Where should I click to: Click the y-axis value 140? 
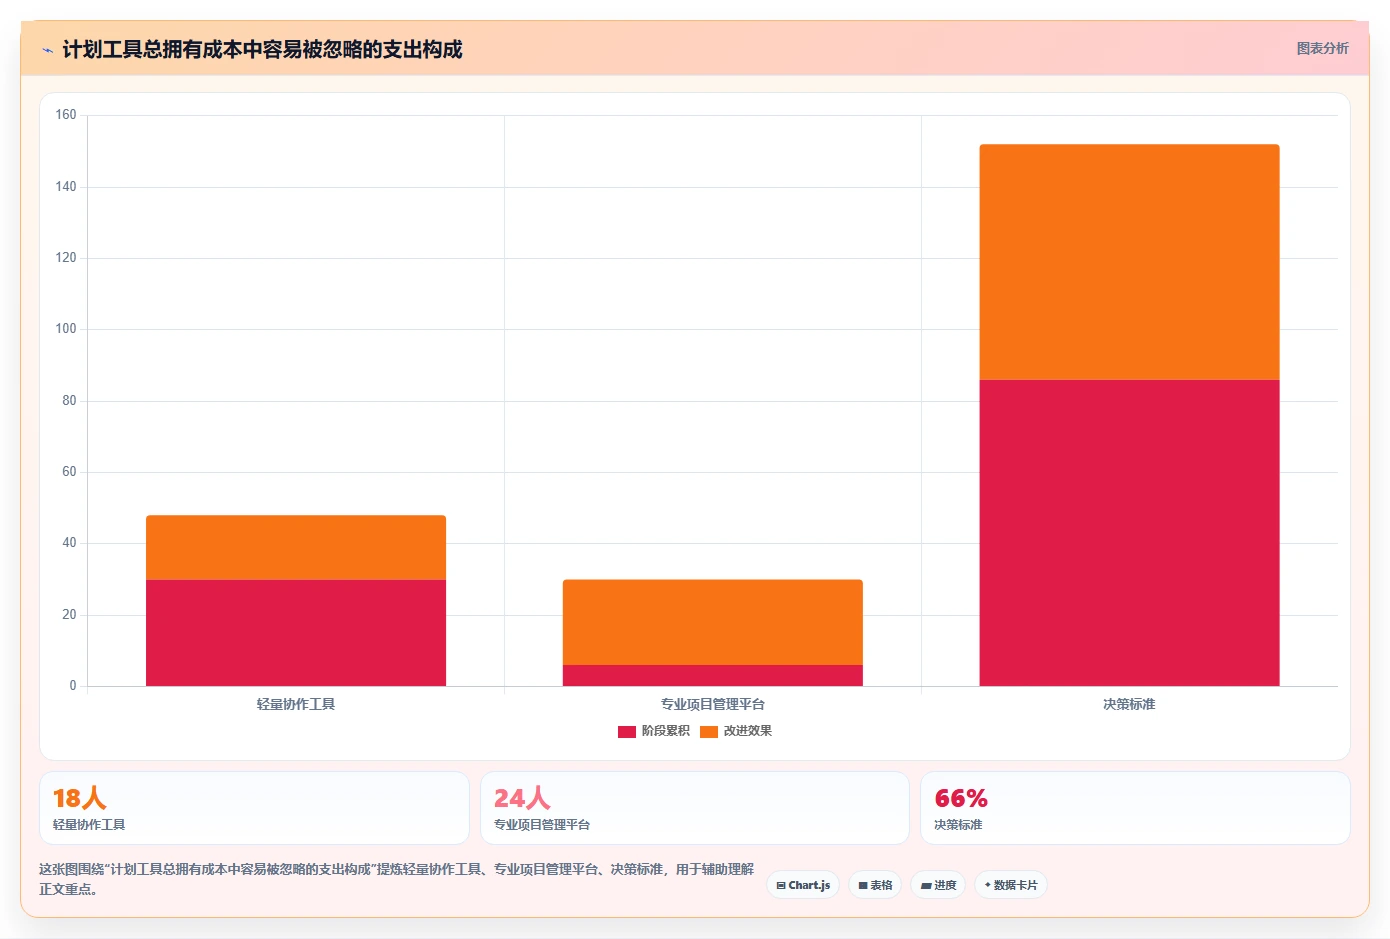click(66, 187)
